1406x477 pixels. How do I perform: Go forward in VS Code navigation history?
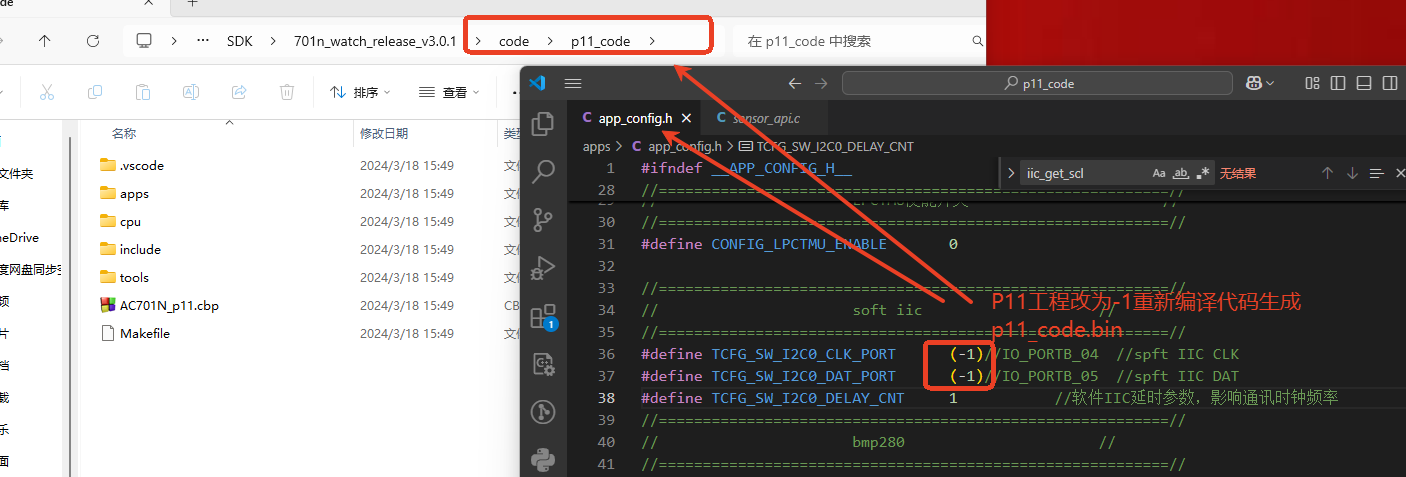tap(822, 83)
